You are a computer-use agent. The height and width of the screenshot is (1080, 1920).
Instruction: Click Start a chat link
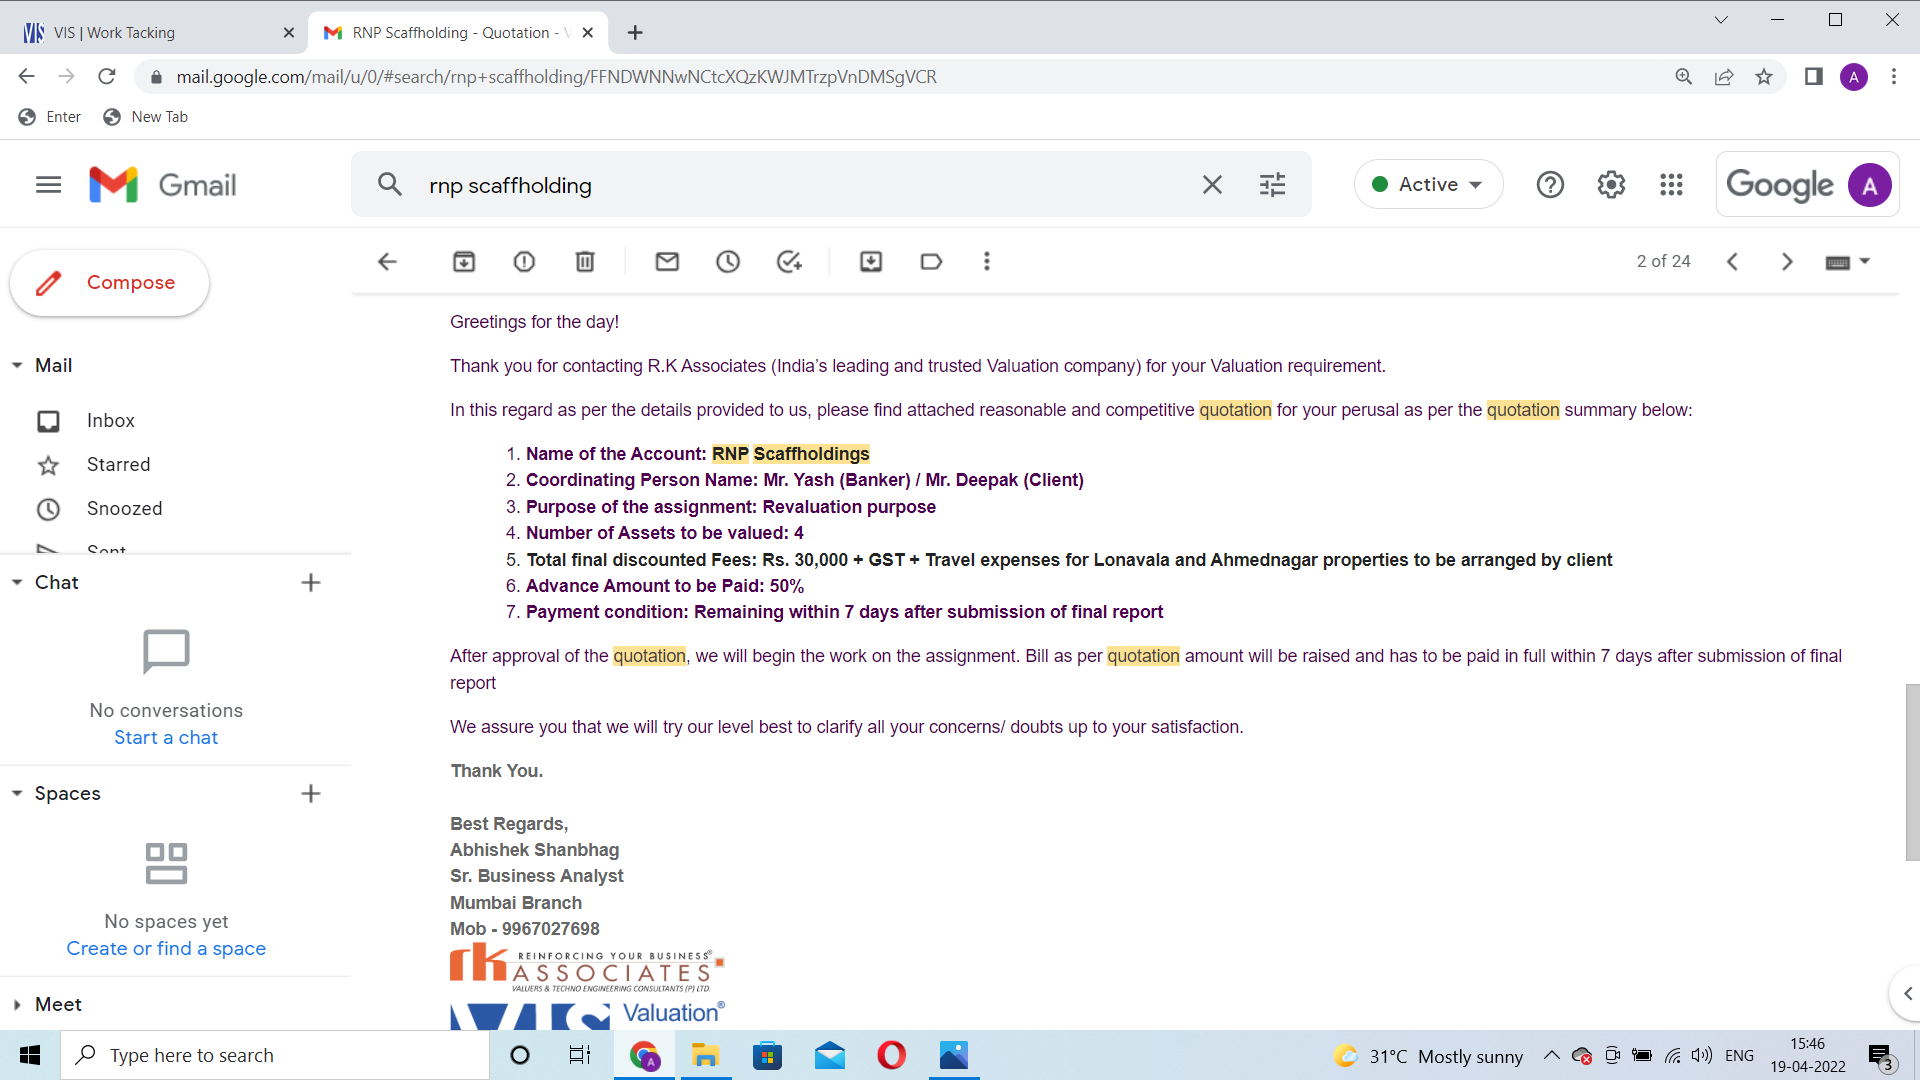click(x=166, y=738)
